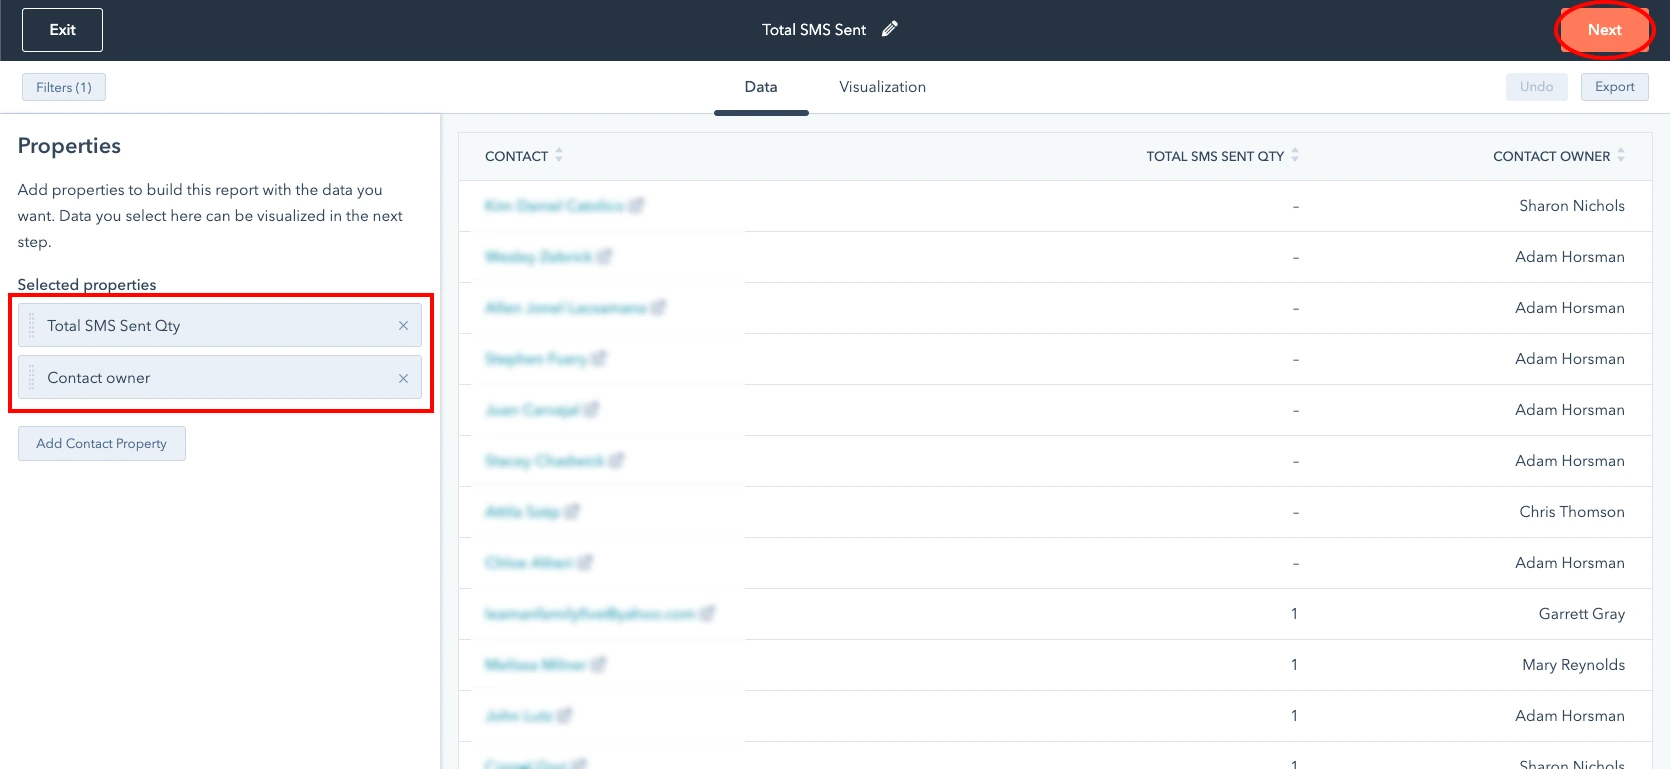Open external link icon in Garrett Gray row
Viewport: 1670px width, 769px height.
tap(708, 614)
